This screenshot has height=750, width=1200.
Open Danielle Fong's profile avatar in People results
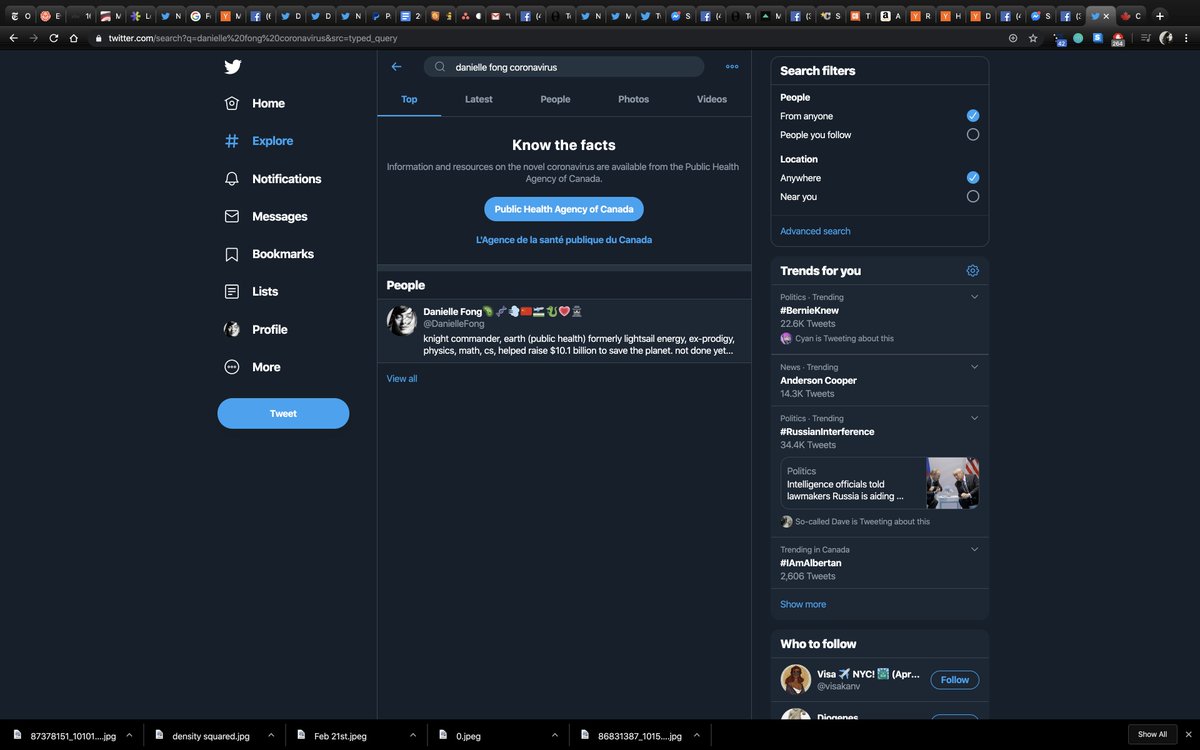tap(402, 321)
